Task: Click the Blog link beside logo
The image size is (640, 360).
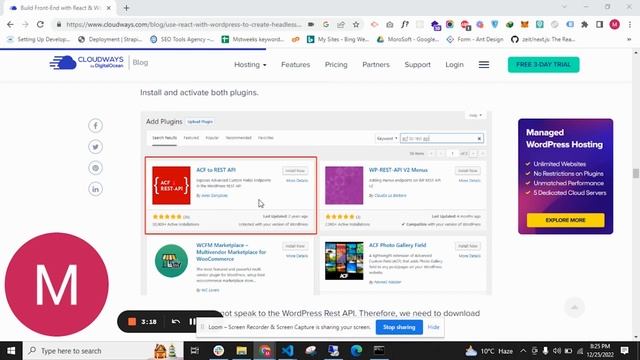Action: (x=140, y=62)
